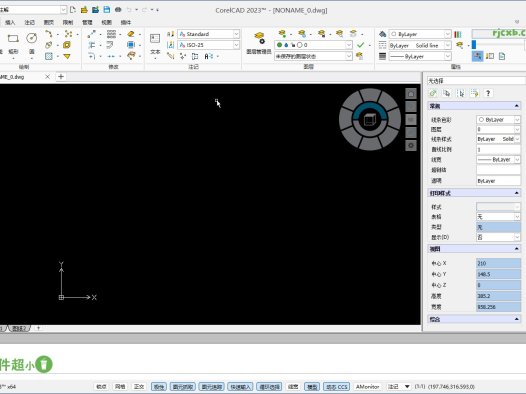
Task: Open the Constraints (限制) ribbon tab
Action: tap(68, 22)
